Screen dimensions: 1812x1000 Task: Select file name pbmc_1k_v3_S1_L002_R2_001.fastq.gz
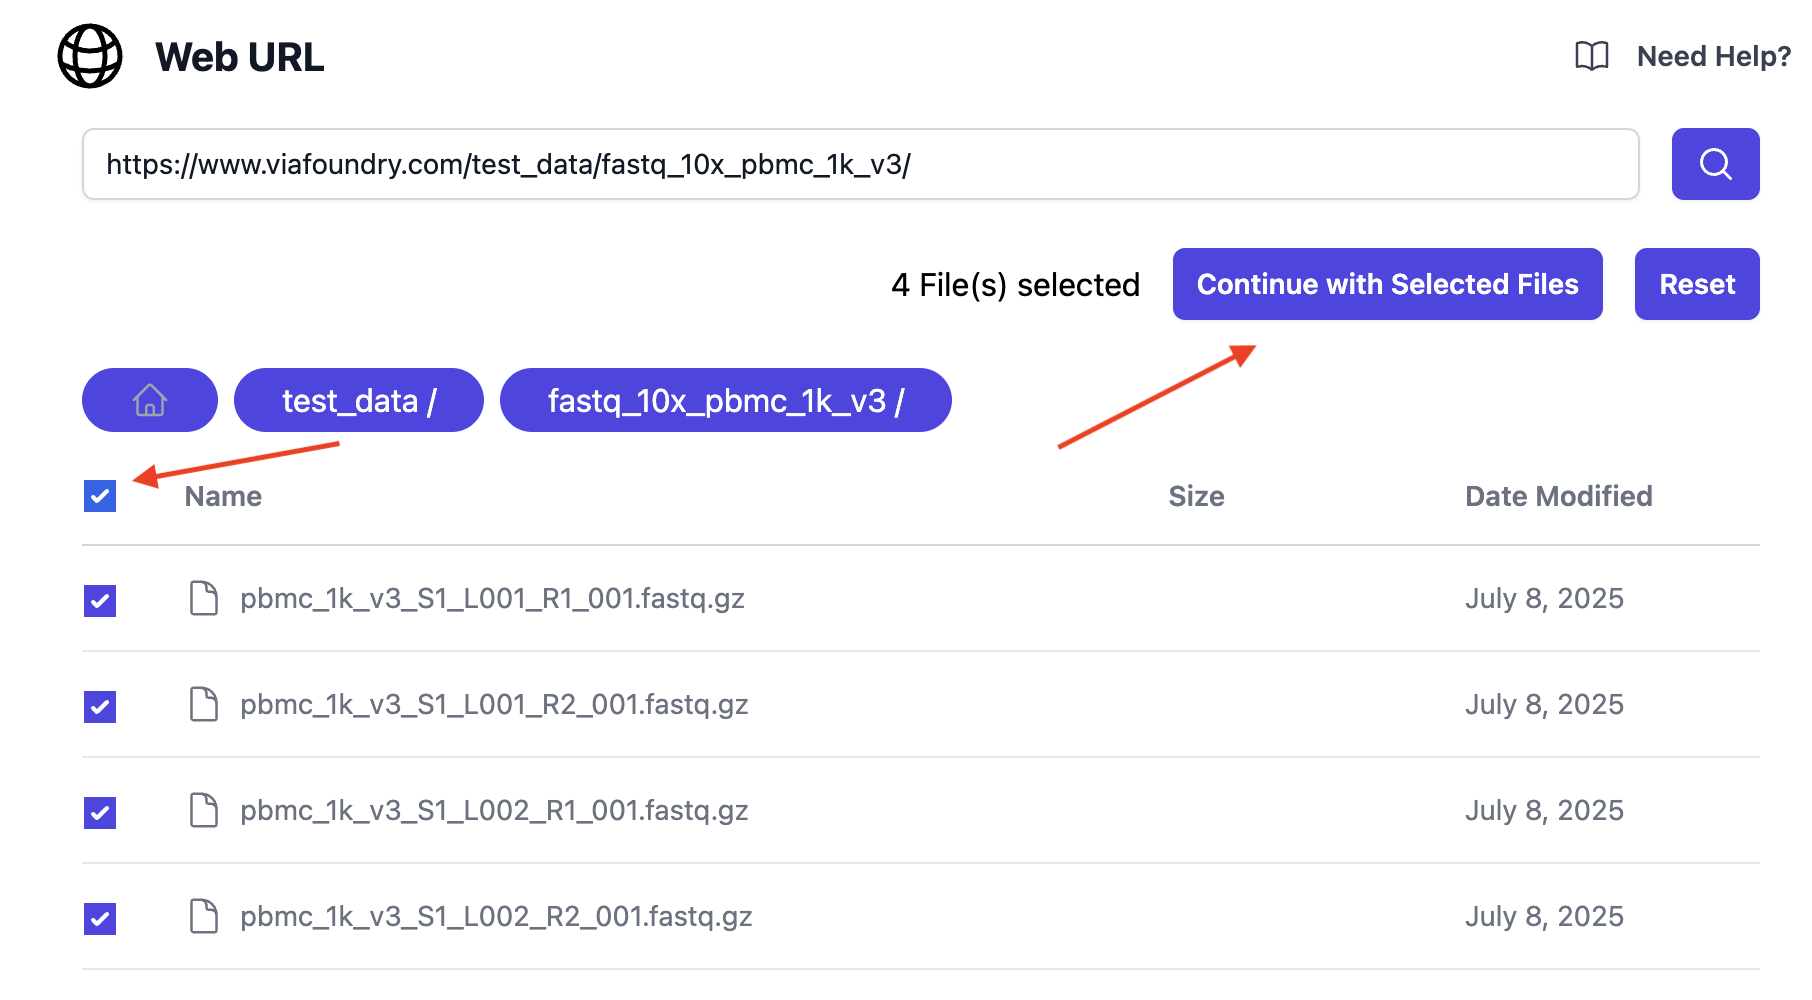(496, 916)
